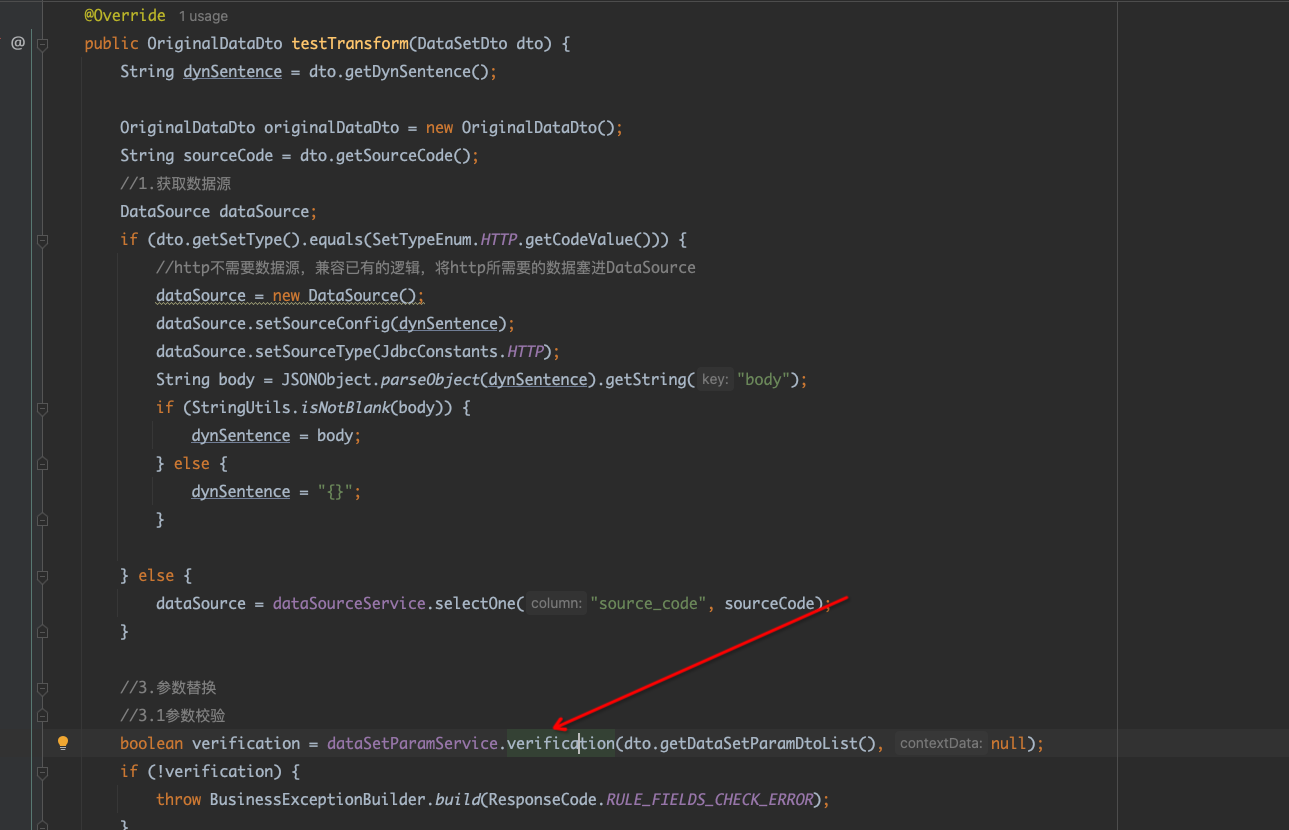Click the "{}" string literal
This screenshot has width=1289, height=830.
click(x=336, y=491)
